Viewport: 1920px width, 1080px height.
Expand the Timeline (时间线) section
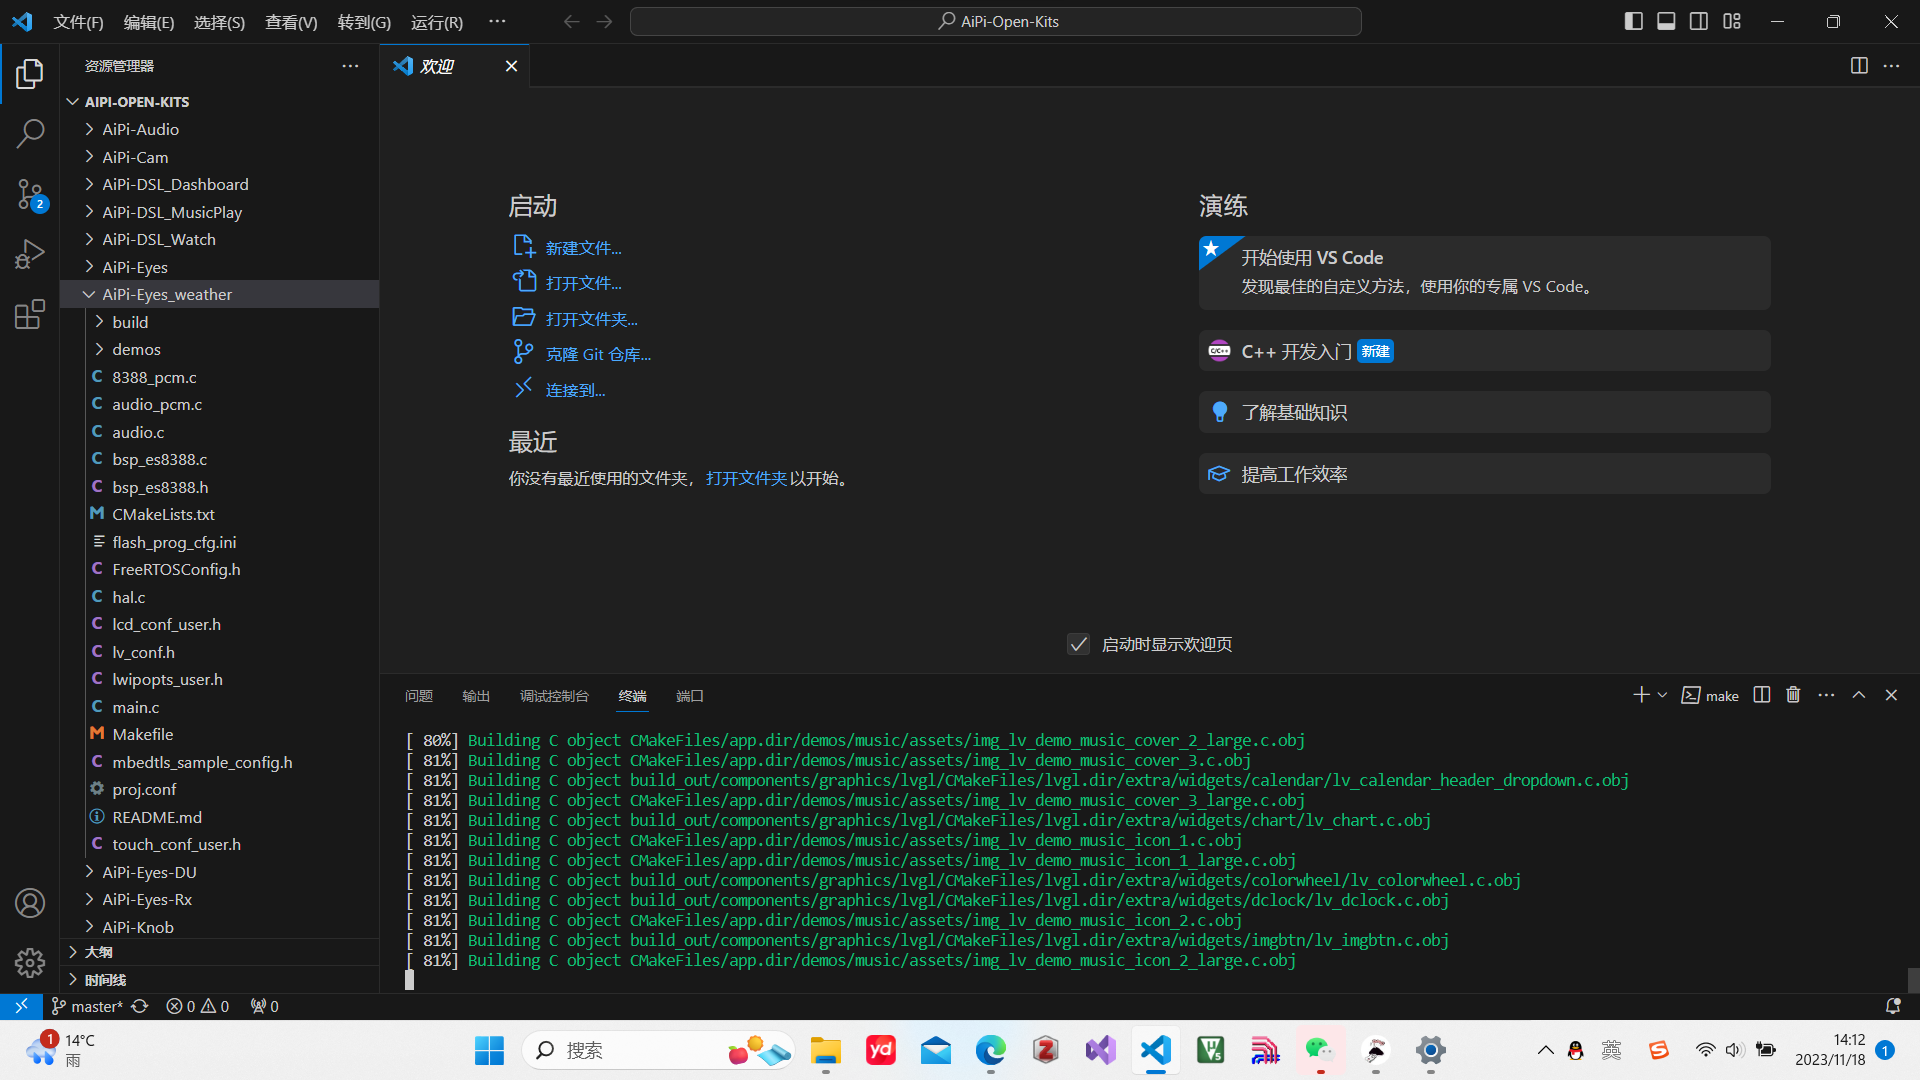coord(220,980)
